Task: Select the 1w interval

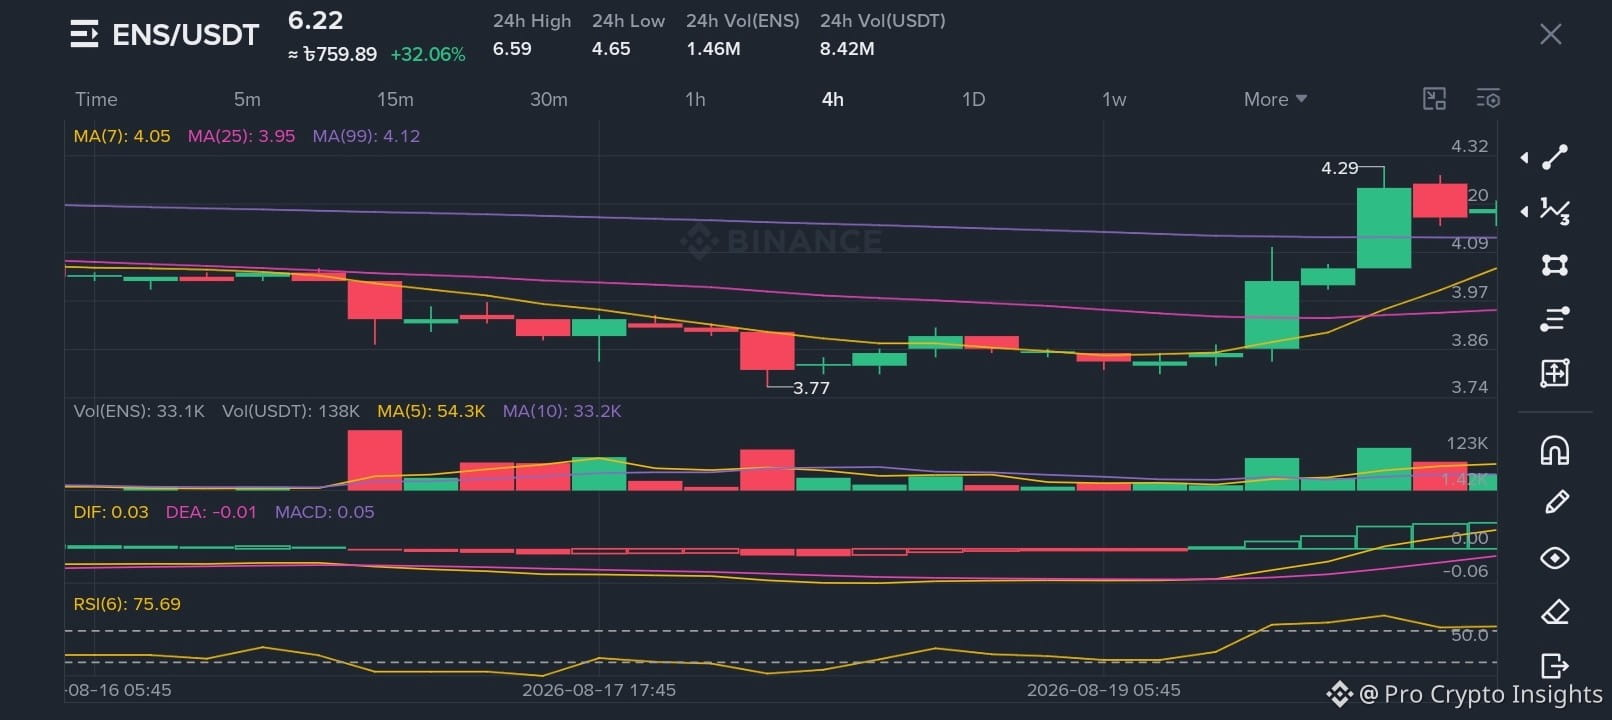Action: coord(1114,99)
